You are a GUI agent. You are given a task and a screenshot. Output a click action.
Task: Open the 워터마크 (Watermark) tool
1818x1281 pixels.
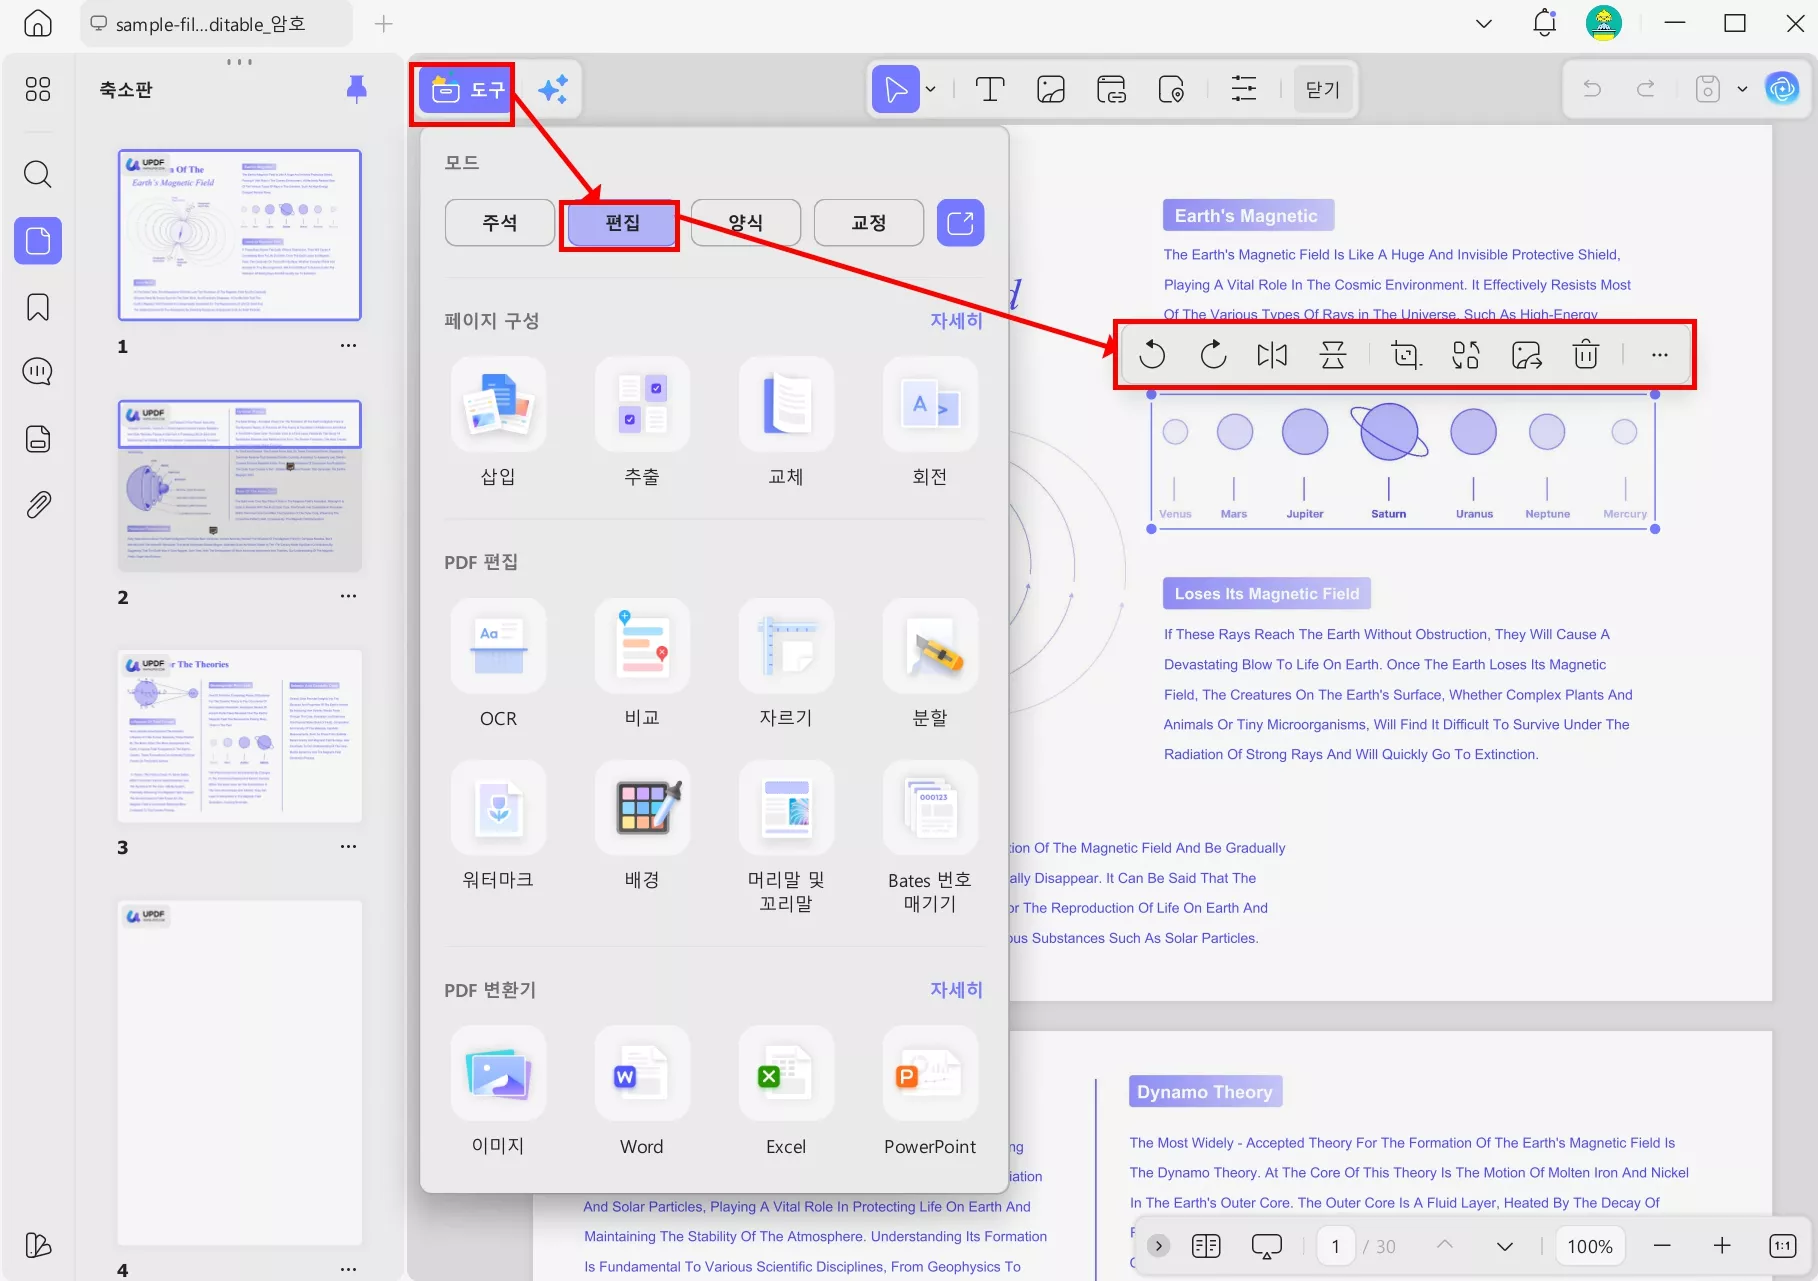coord(498,826)
